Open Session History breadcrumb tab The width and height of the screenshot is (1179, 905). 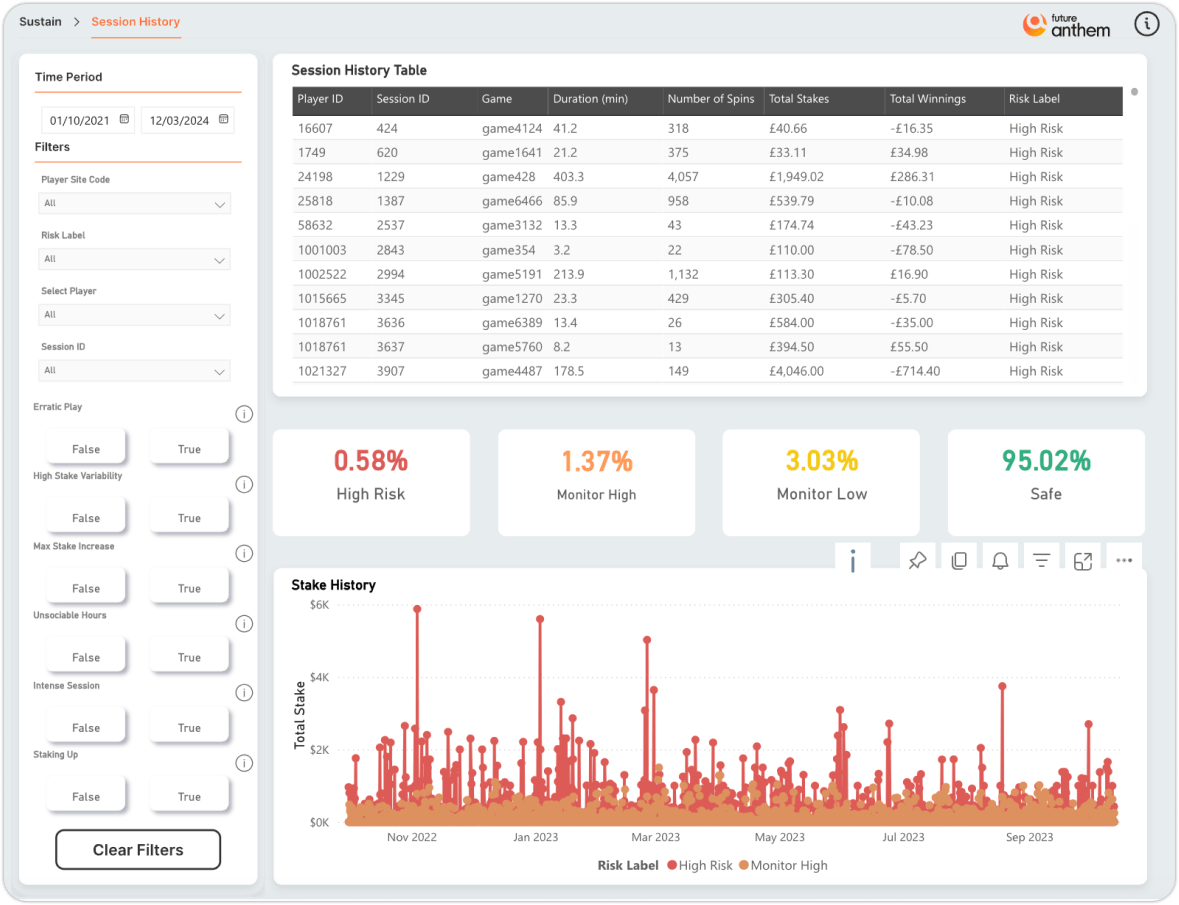click(x=135, y=22)
